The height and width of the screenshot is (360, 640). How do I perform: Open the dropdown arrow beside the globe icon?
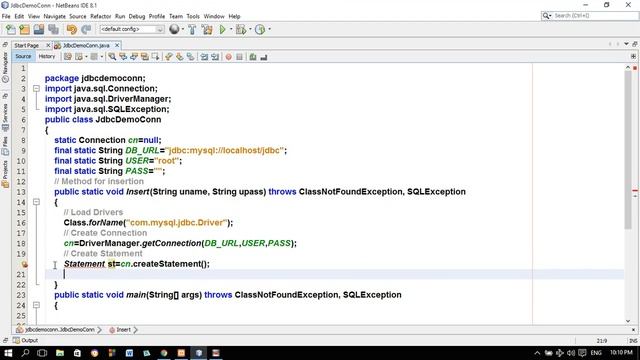pos(182,29)
